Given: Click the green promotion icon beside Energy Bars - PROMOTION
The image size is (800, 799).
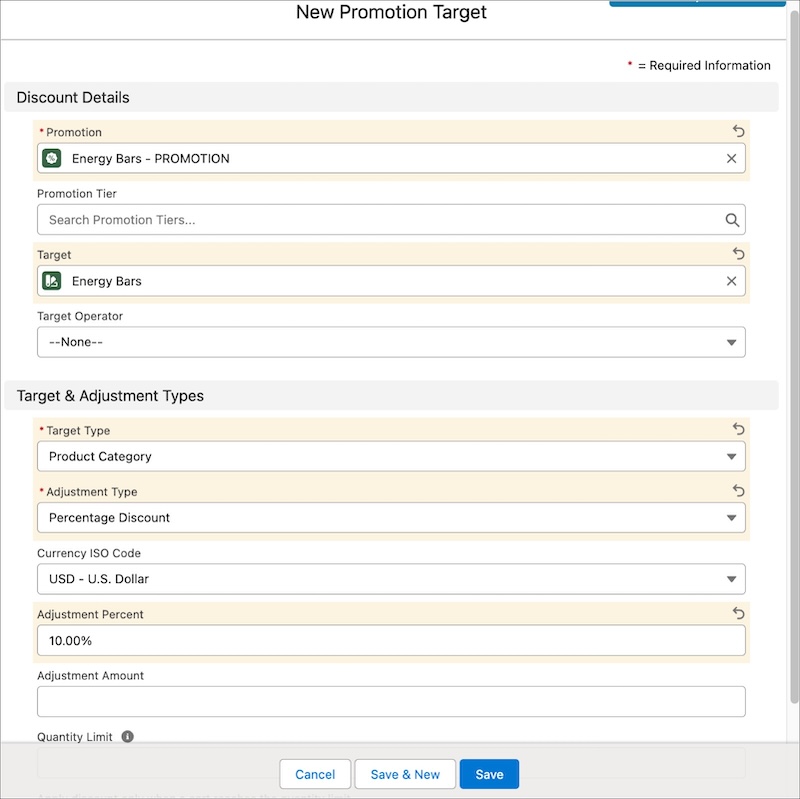Looking at the screenshot, I should (x=52, y=158).
